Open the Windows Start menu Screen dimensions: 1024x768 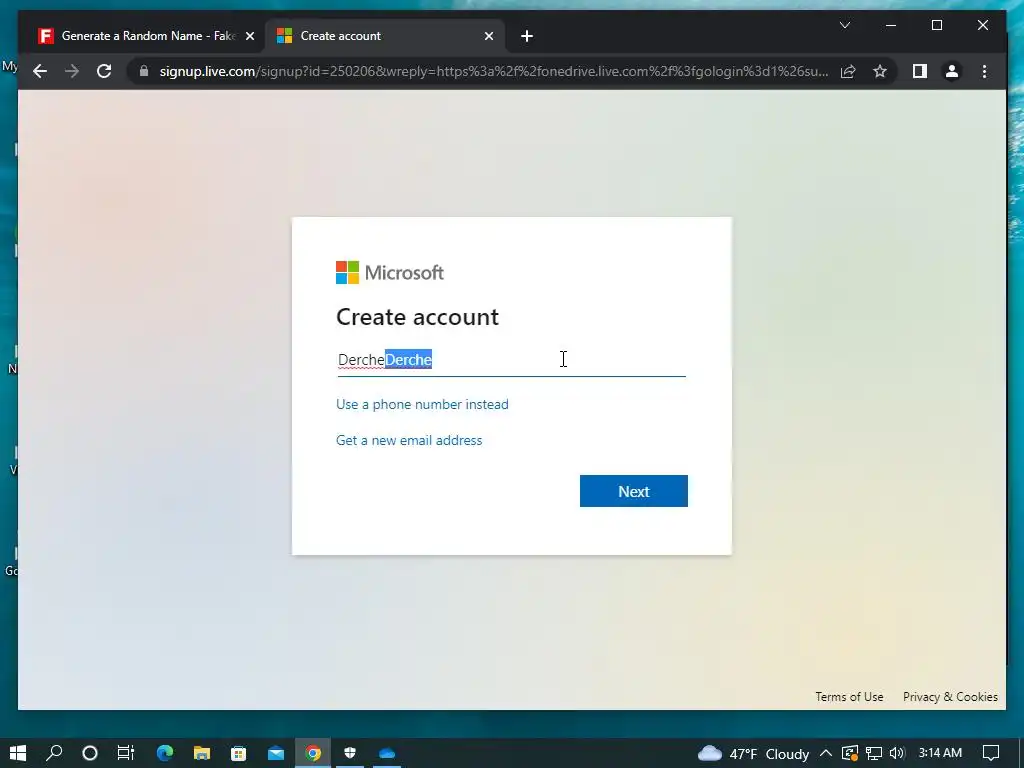(x=18, y=753)
